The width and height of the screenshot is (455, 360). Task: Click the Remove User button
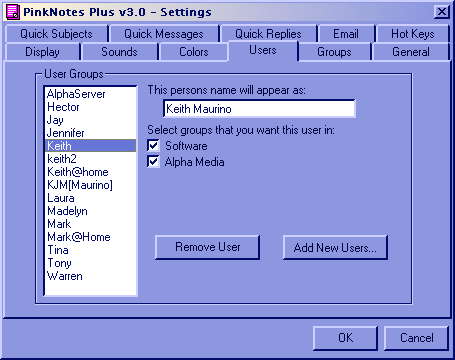[x=207, y=247]
